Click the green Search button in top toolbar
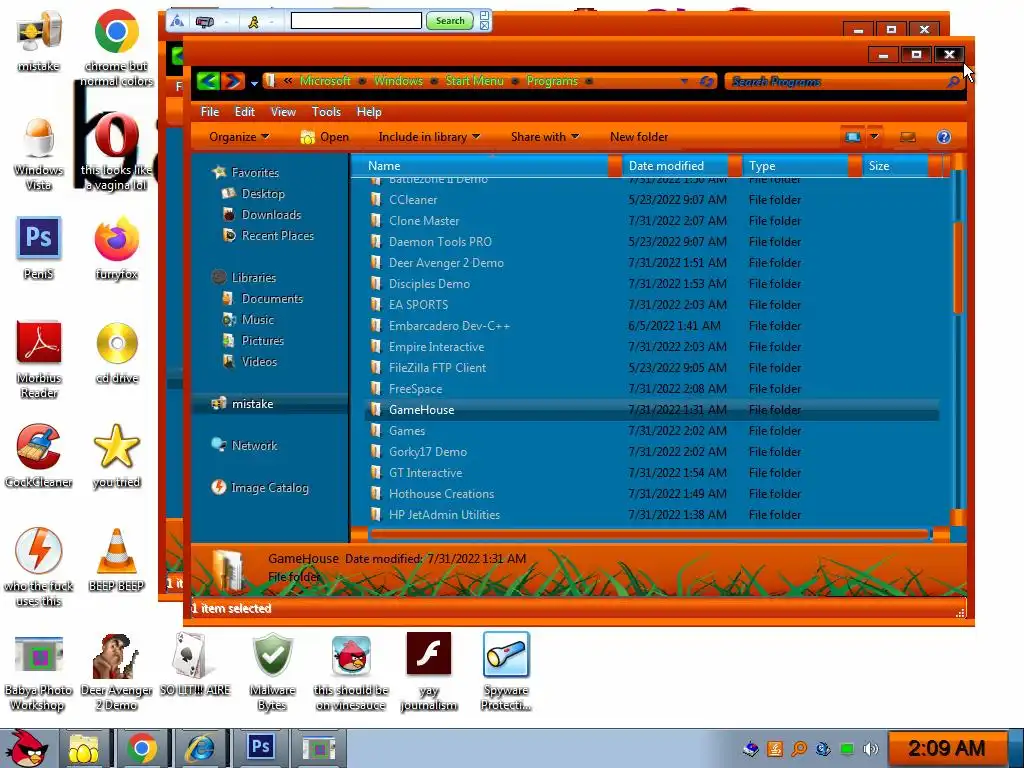The height and width of the screenshot is (768, 1024). coord(450,21)
